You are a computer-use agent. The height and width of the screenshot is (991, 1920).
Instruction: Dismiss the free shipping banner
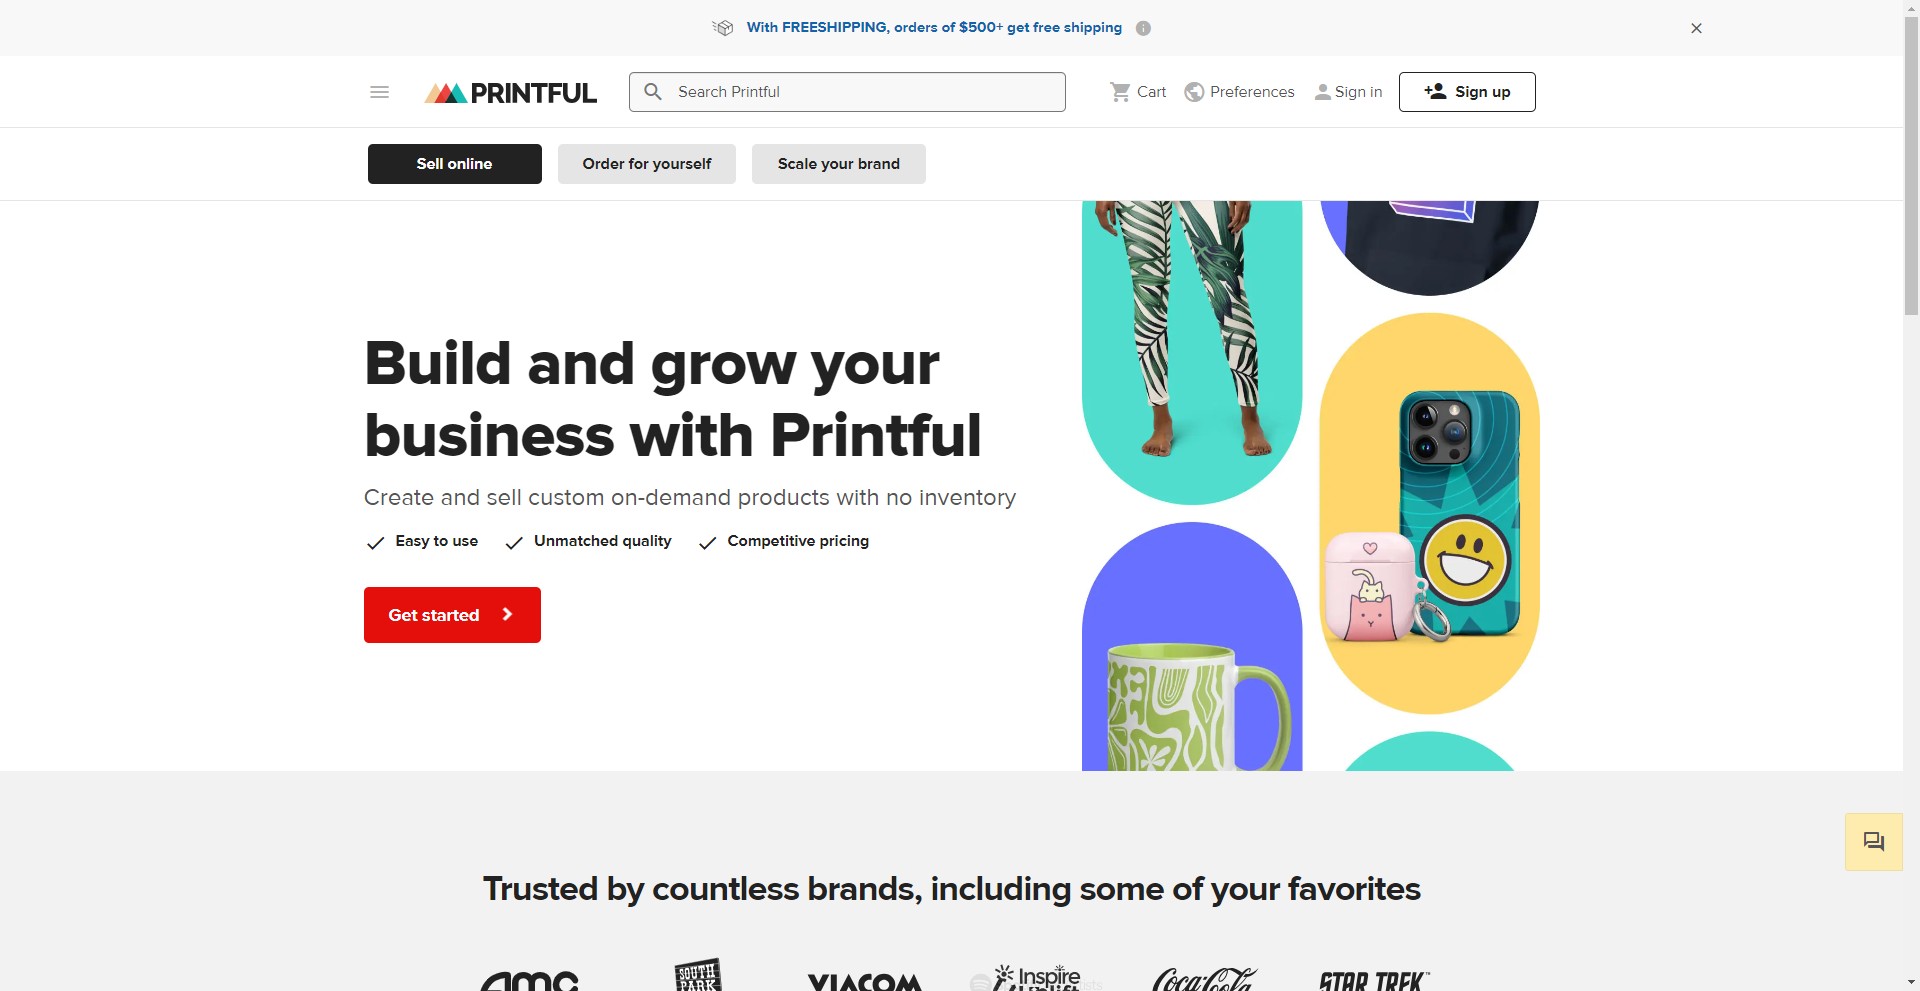click(1696, 28)
